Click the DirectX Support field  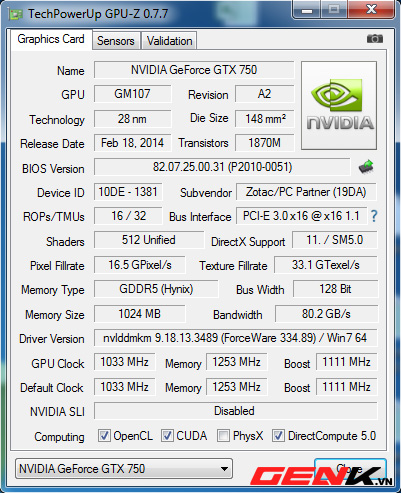click(x=335, y=240)
